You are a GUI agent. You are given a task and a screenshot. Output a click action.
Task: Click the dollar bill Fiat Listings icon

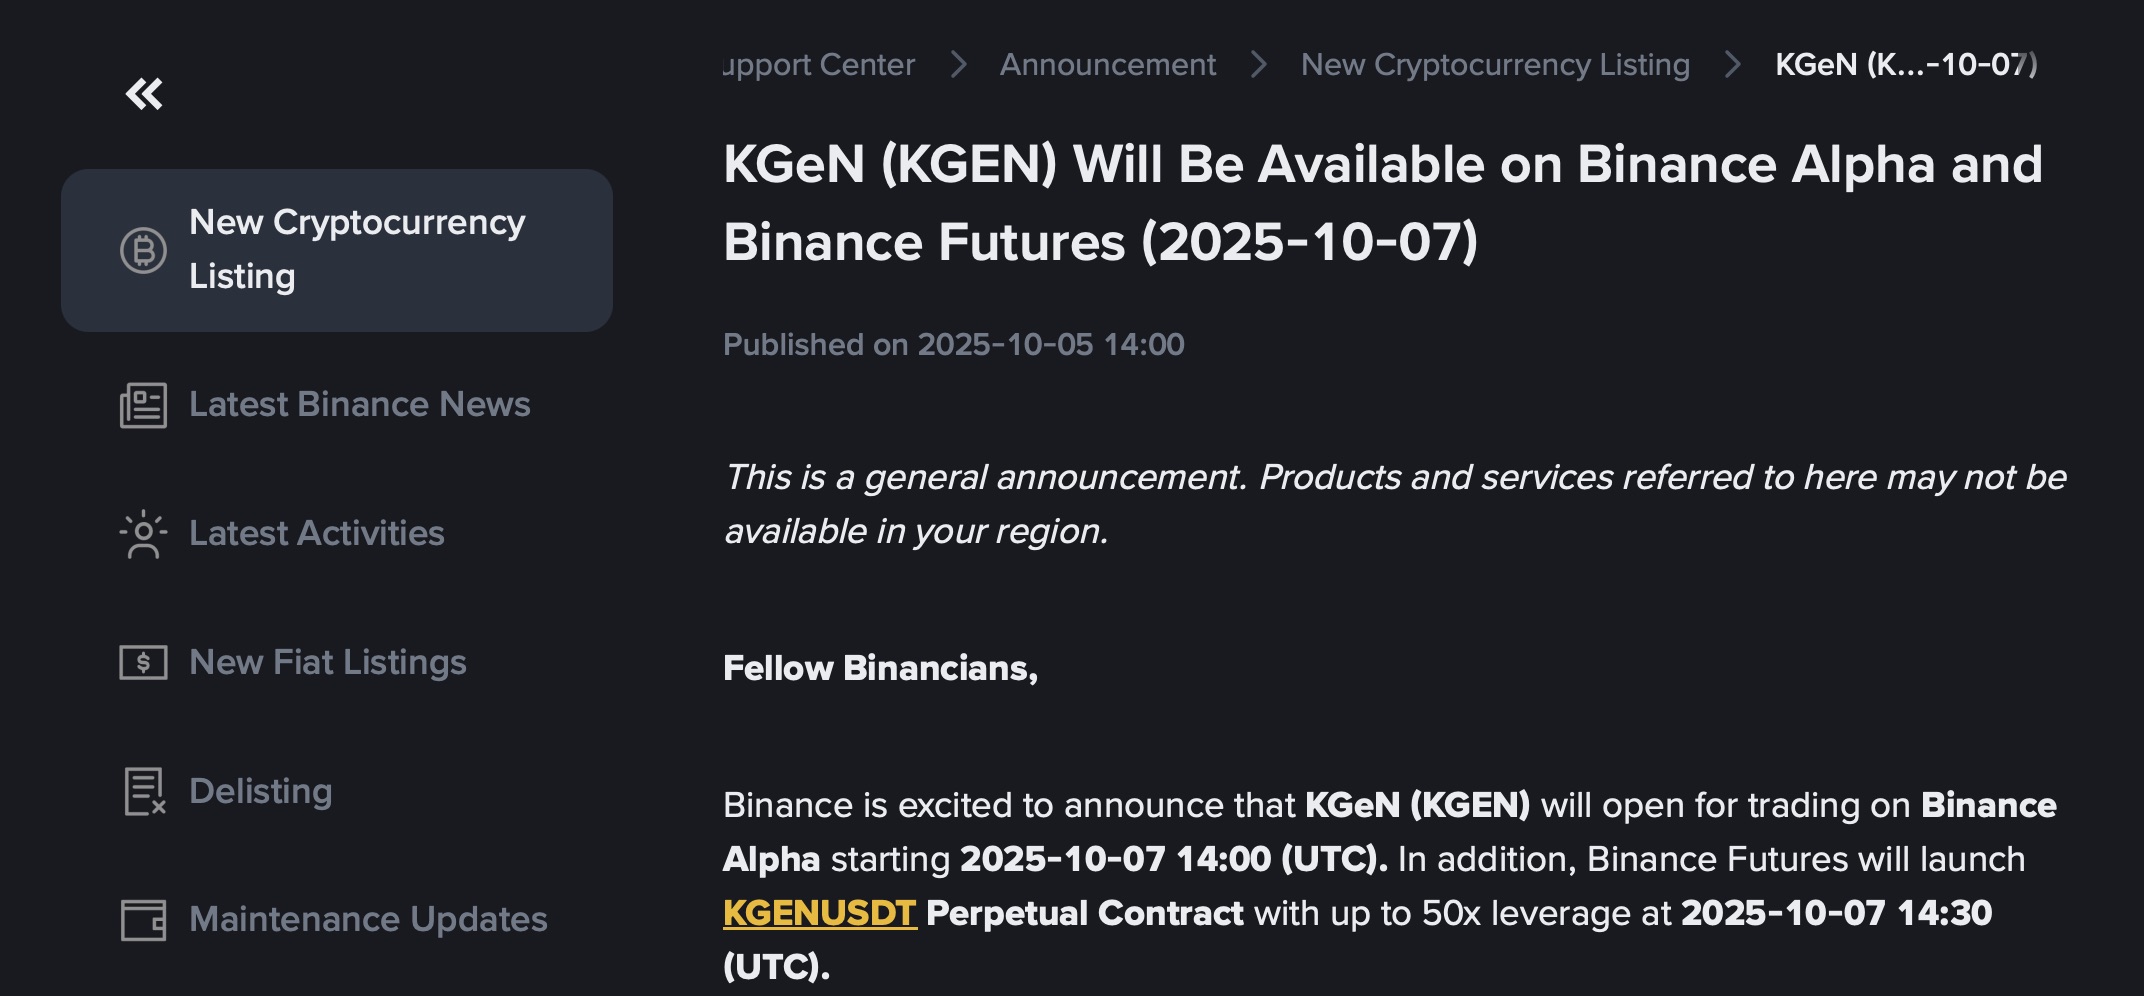143,662
